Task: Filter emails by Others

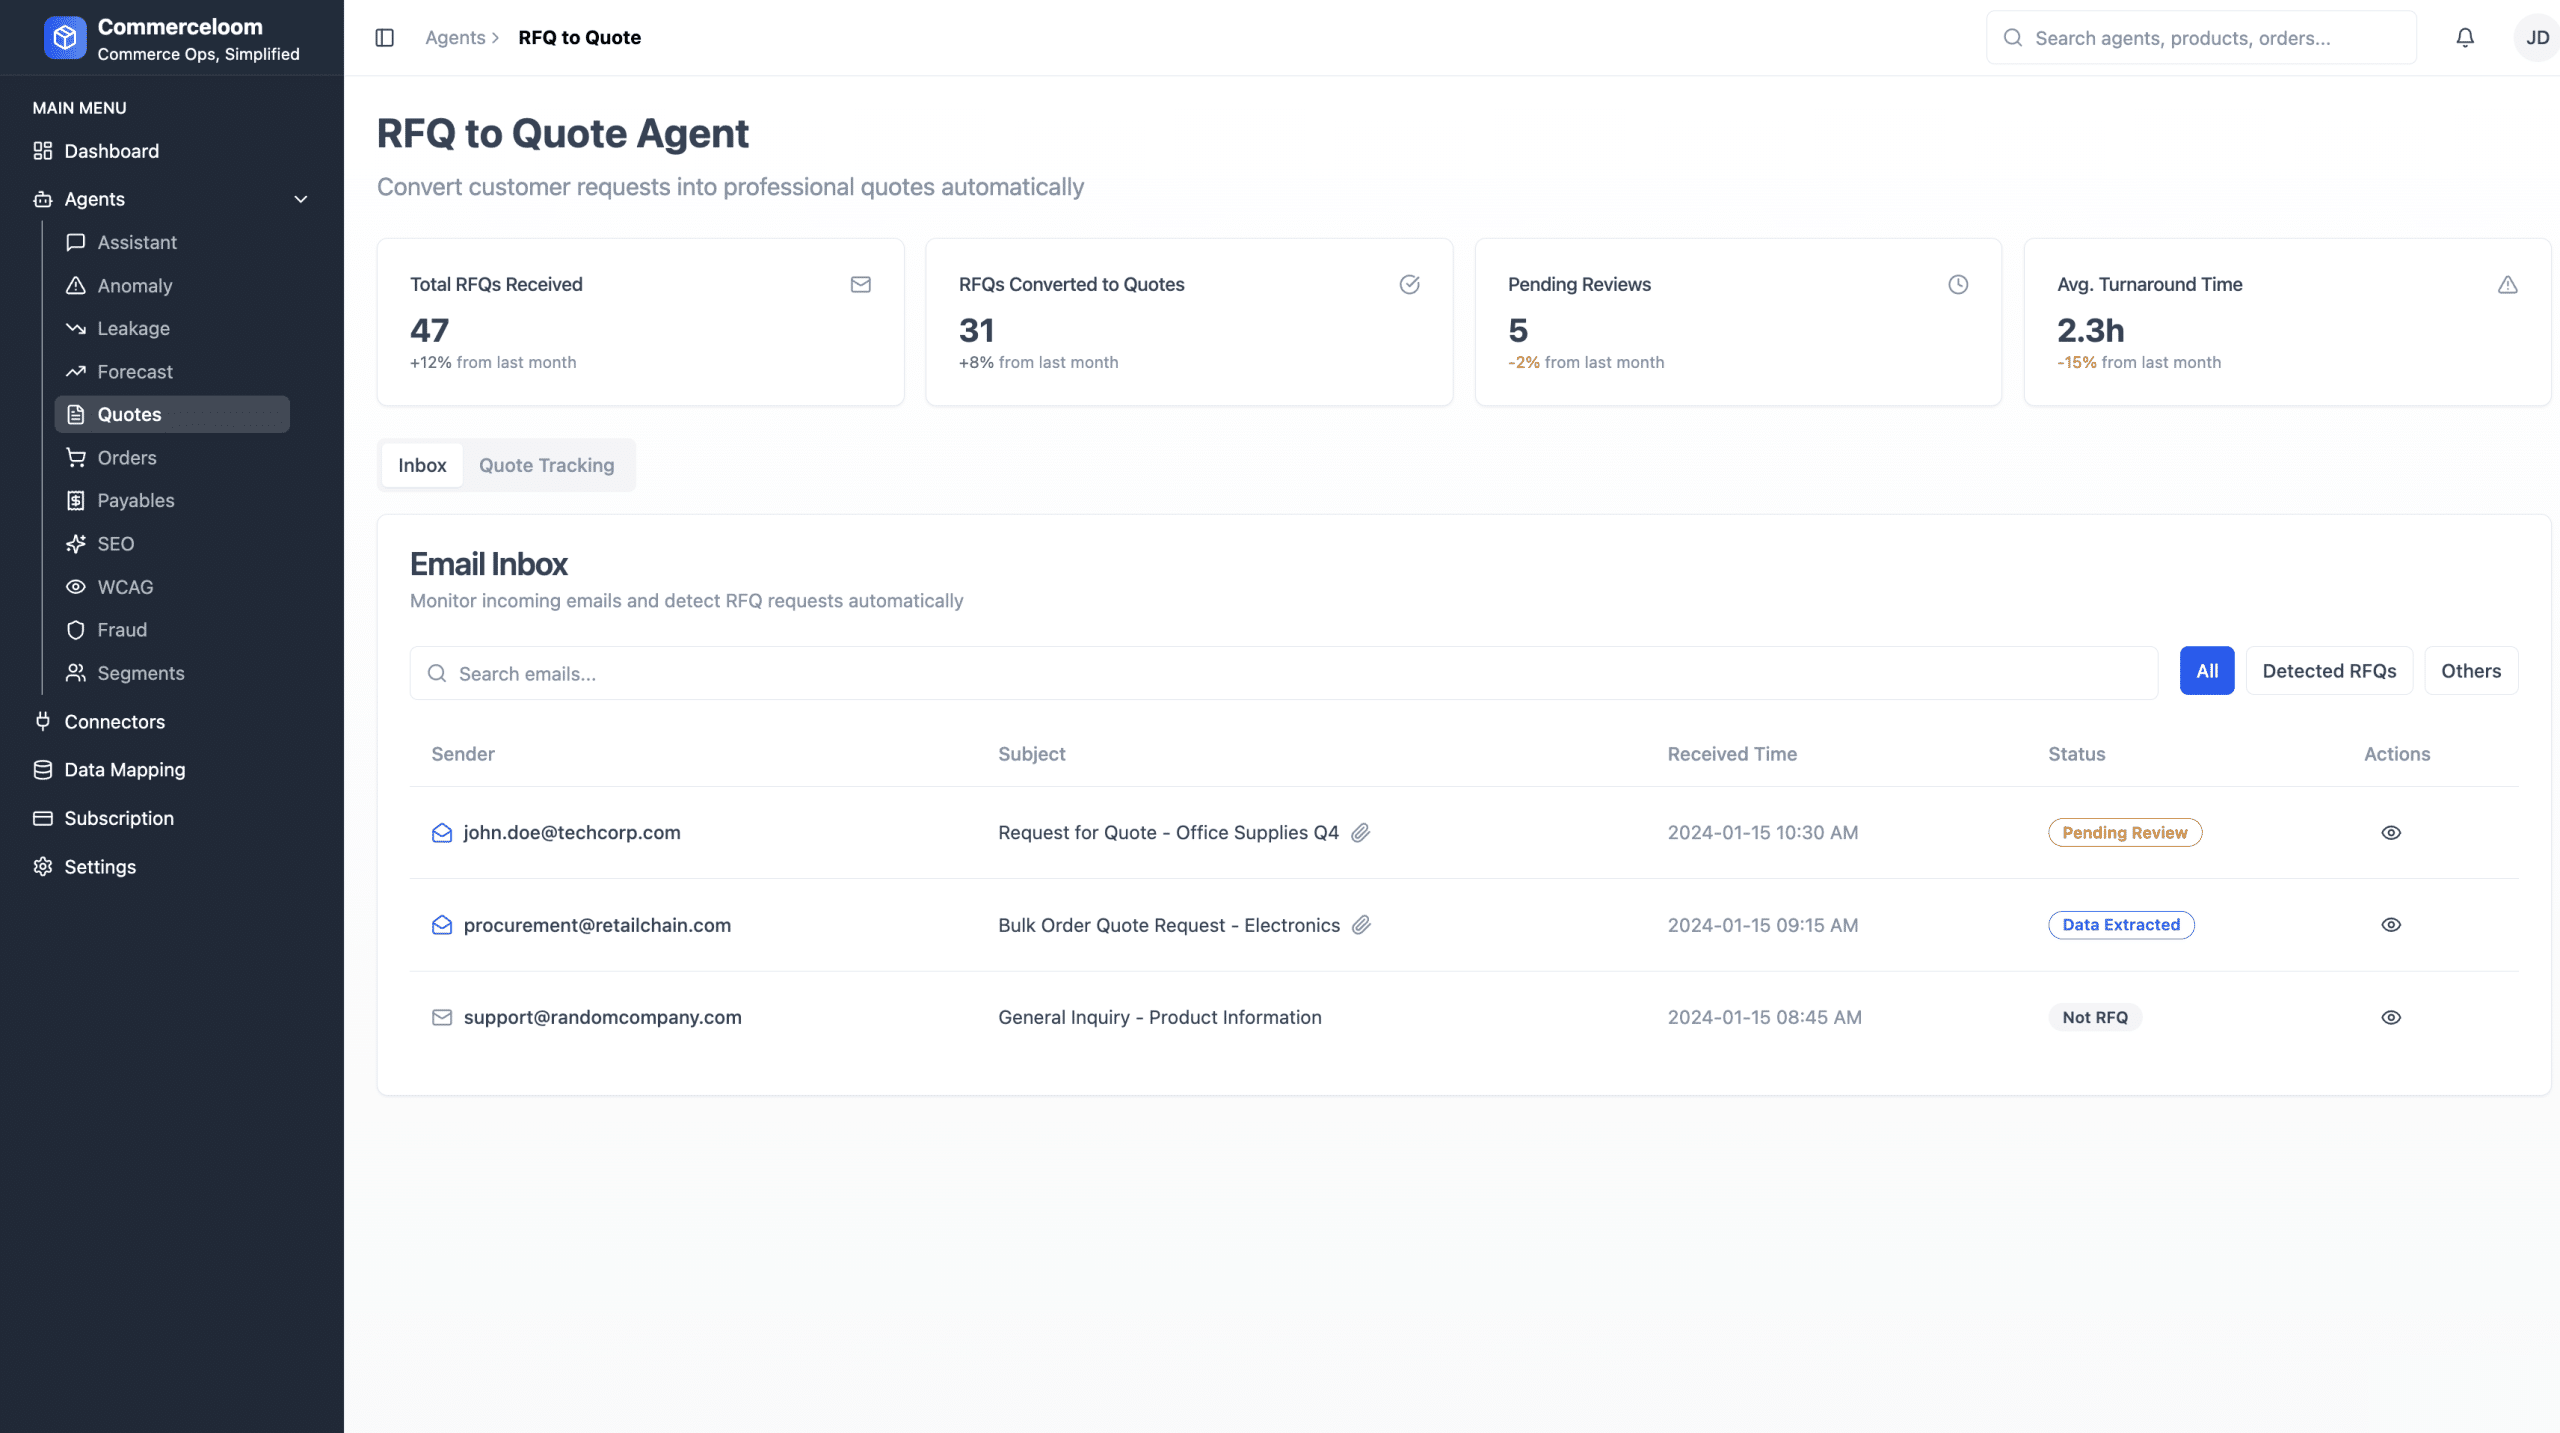Action: tap(2470, 671)
